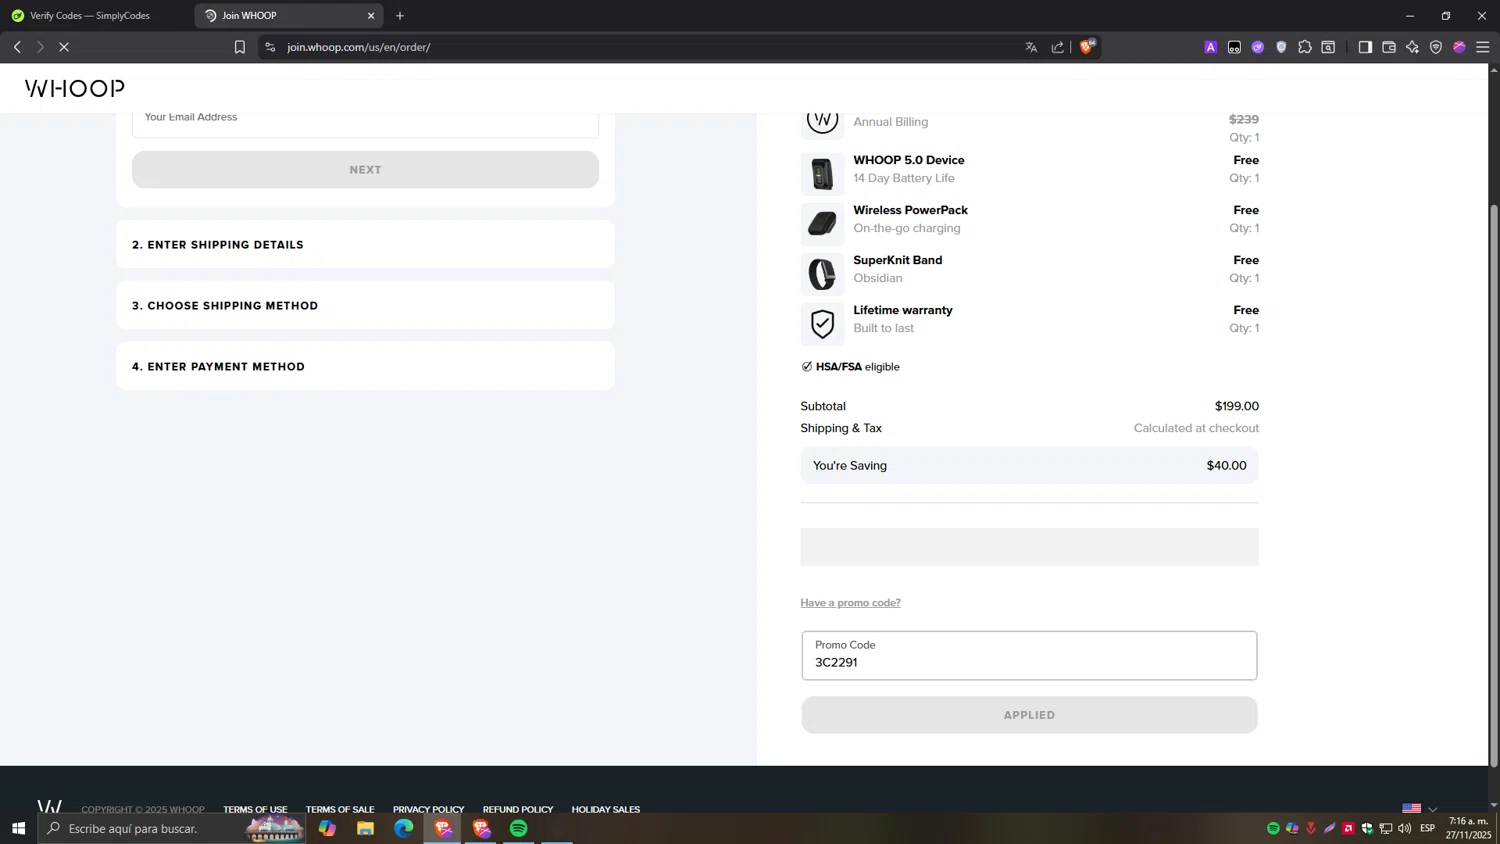
Task: Bookmark this page icon
Action: (x=240, y=47)
